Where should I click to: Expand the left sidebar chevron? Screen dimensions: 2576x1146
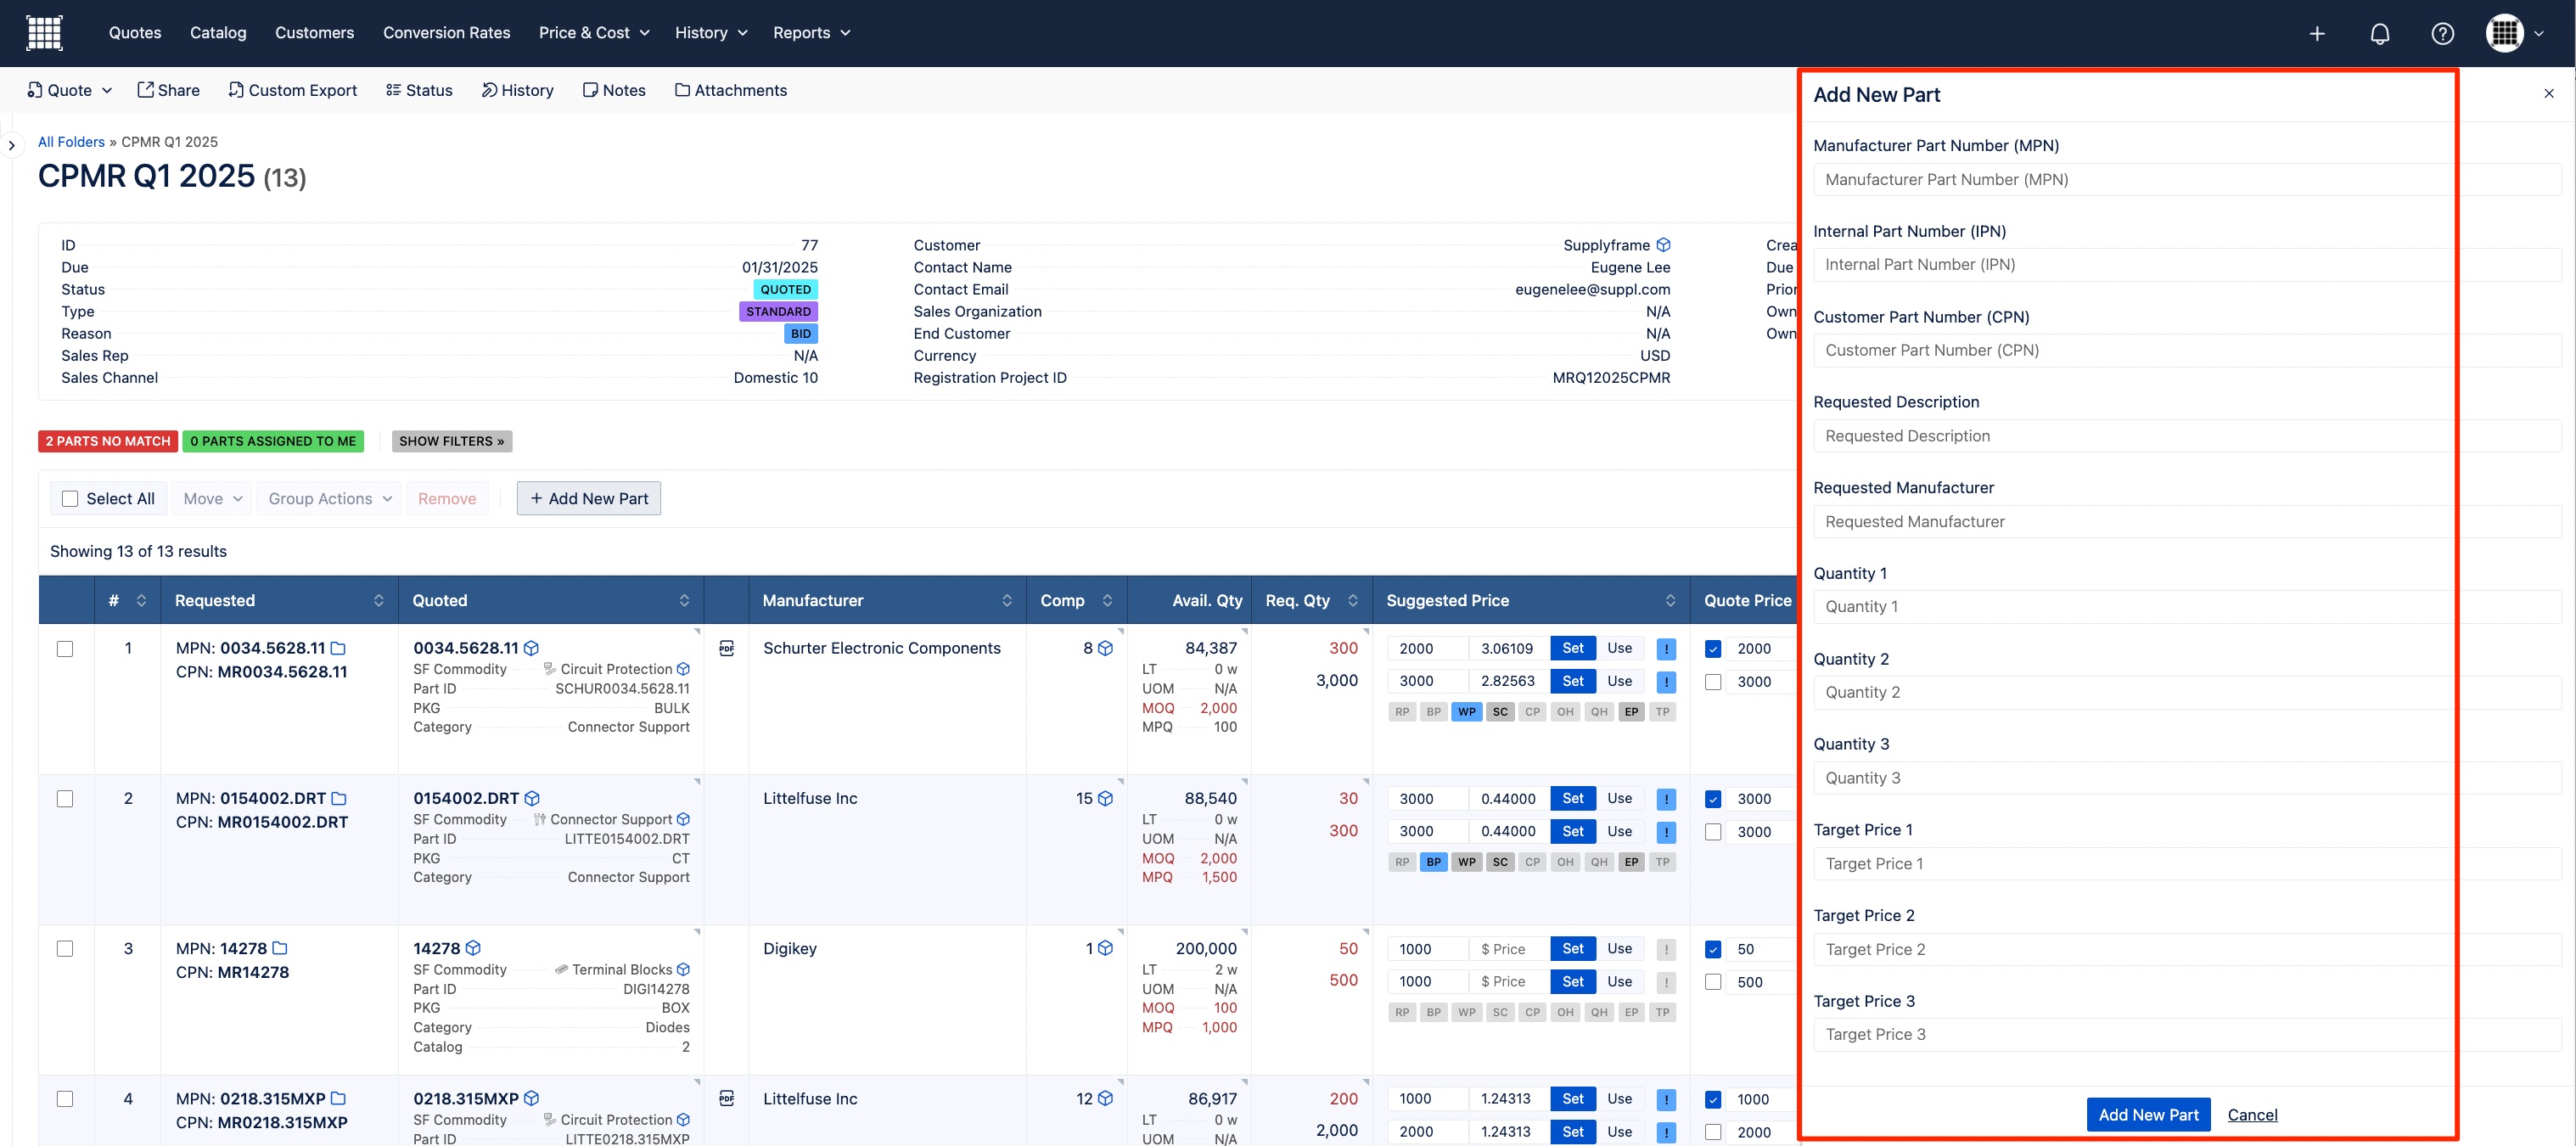11,146
